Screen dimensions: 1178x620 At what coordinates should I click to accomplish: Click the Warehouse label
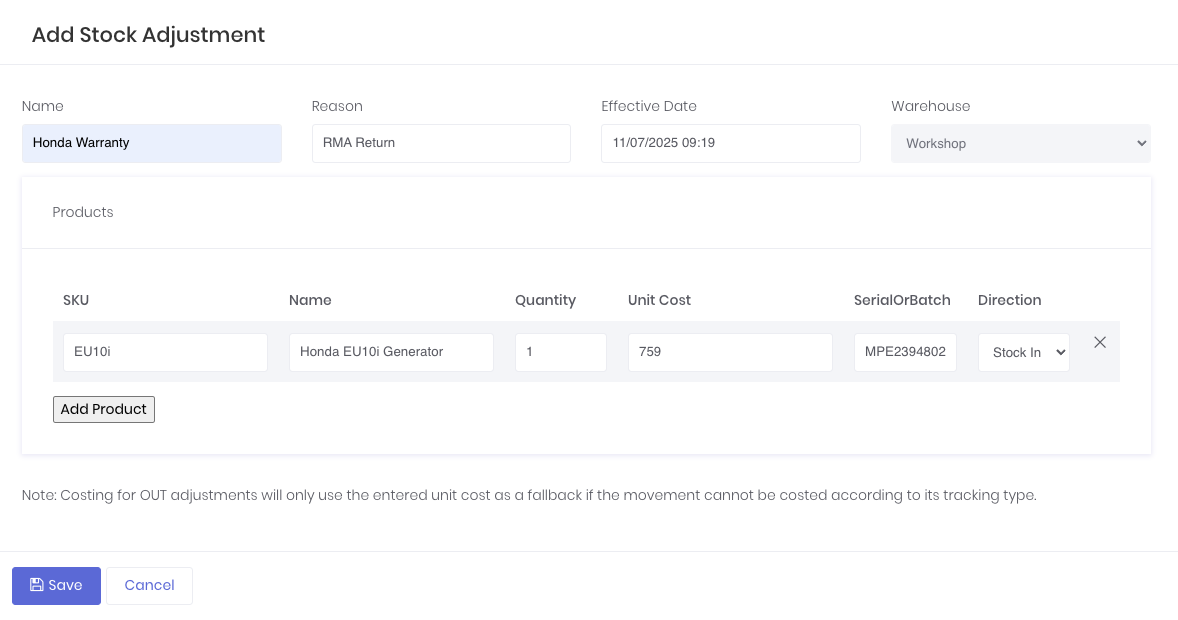tap(930, 106)
